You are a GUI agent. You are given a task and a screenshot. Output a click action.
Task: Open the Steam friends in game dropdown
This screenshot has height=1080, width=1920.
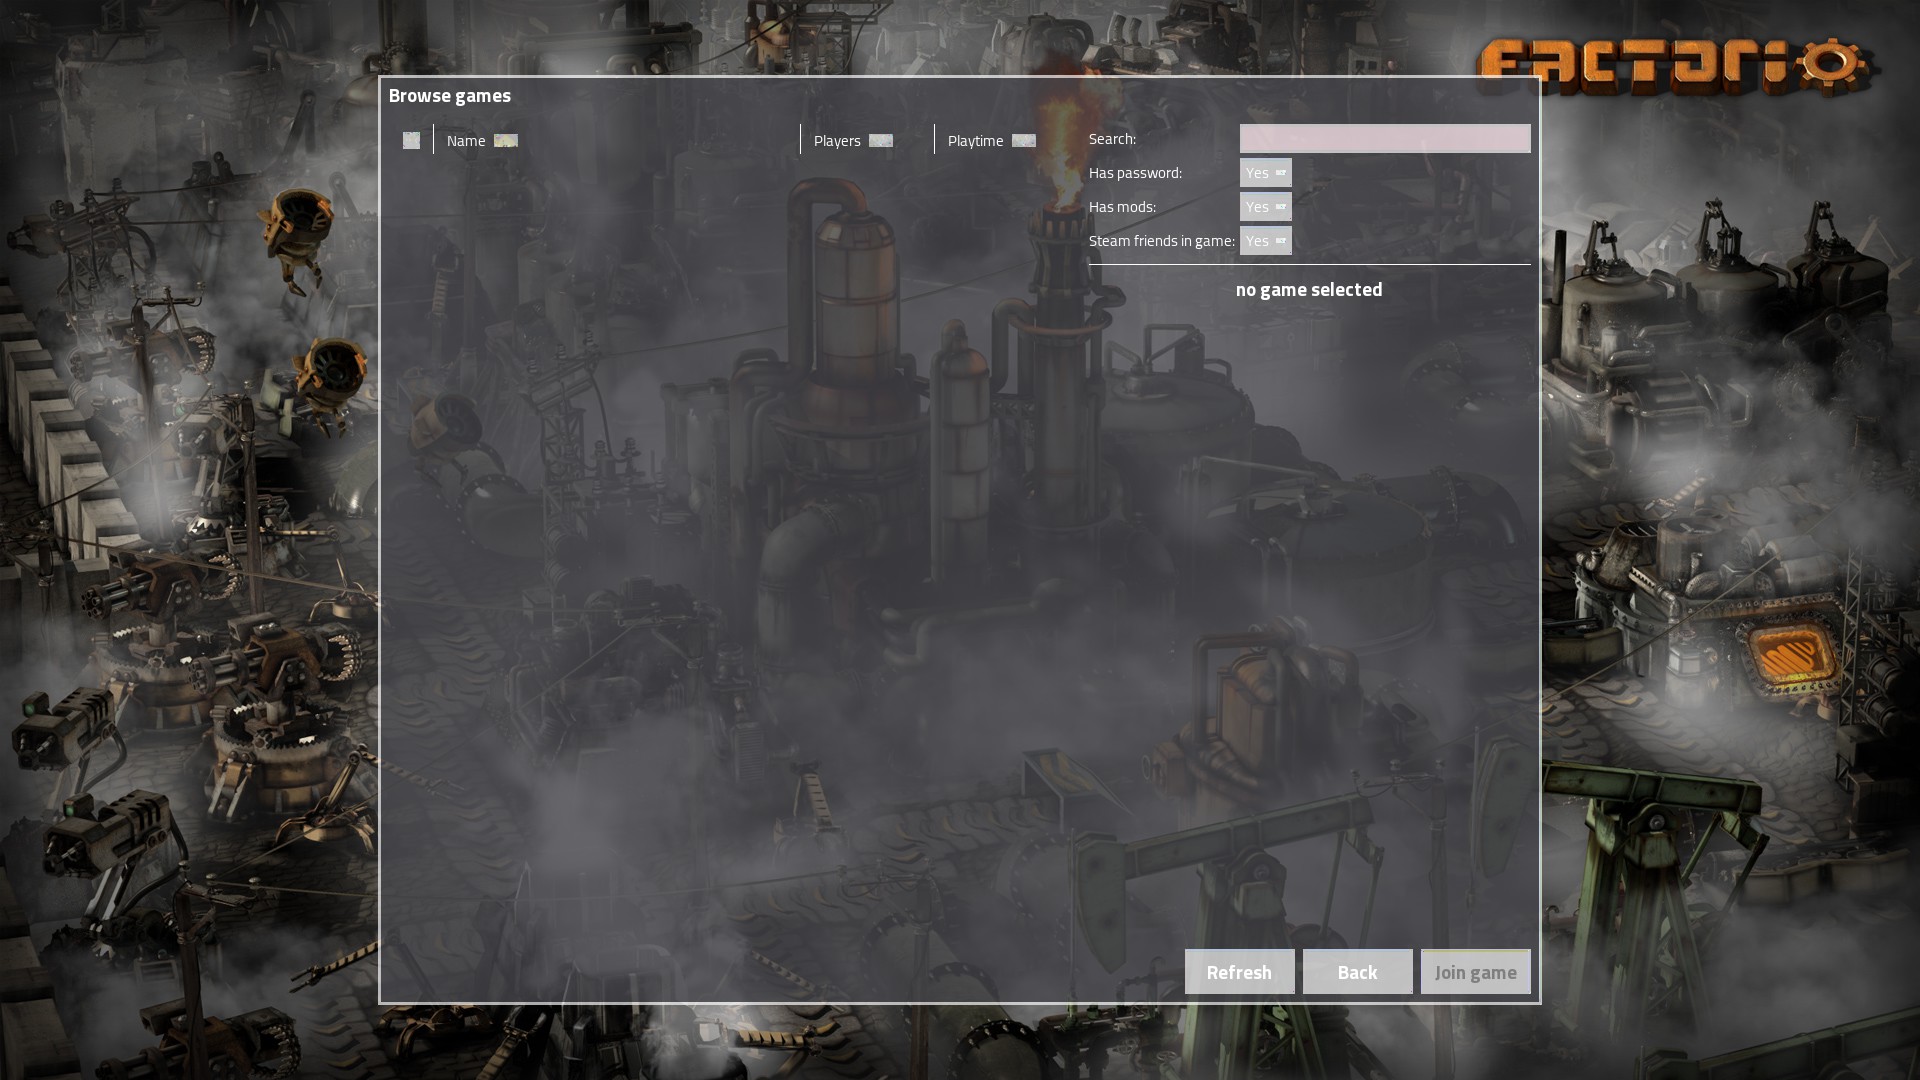coord(1266,241)
